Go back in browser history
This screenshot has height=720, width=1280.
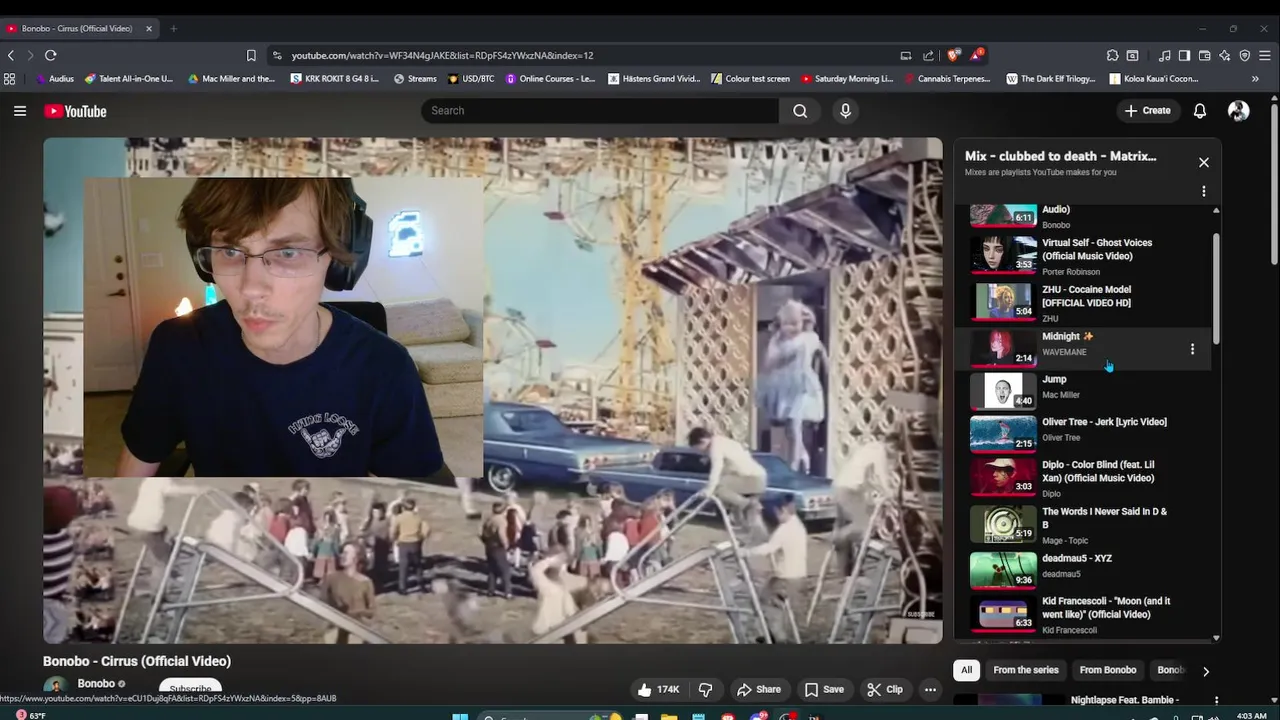(11, 55)
